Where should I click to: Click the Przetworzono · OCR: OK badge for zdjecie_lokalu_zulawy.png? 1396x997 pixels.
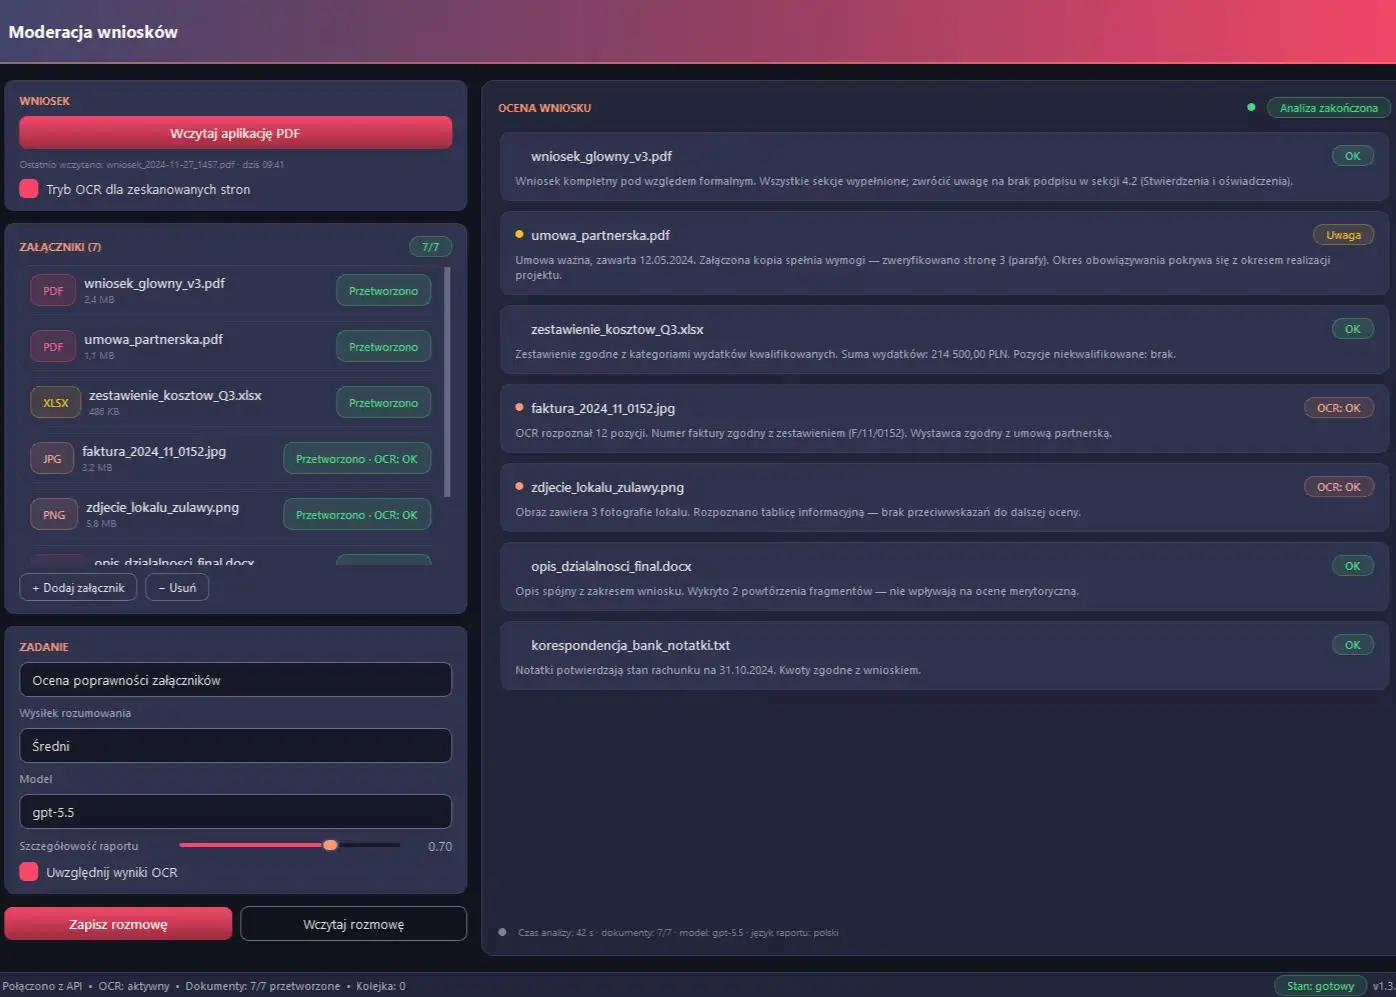tap(357, 515)
